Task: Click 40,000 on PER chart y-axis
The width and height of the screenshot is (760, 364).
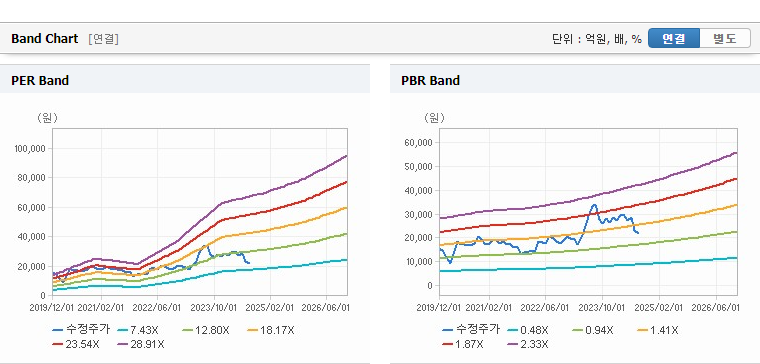Action: [x=33, y=237]
